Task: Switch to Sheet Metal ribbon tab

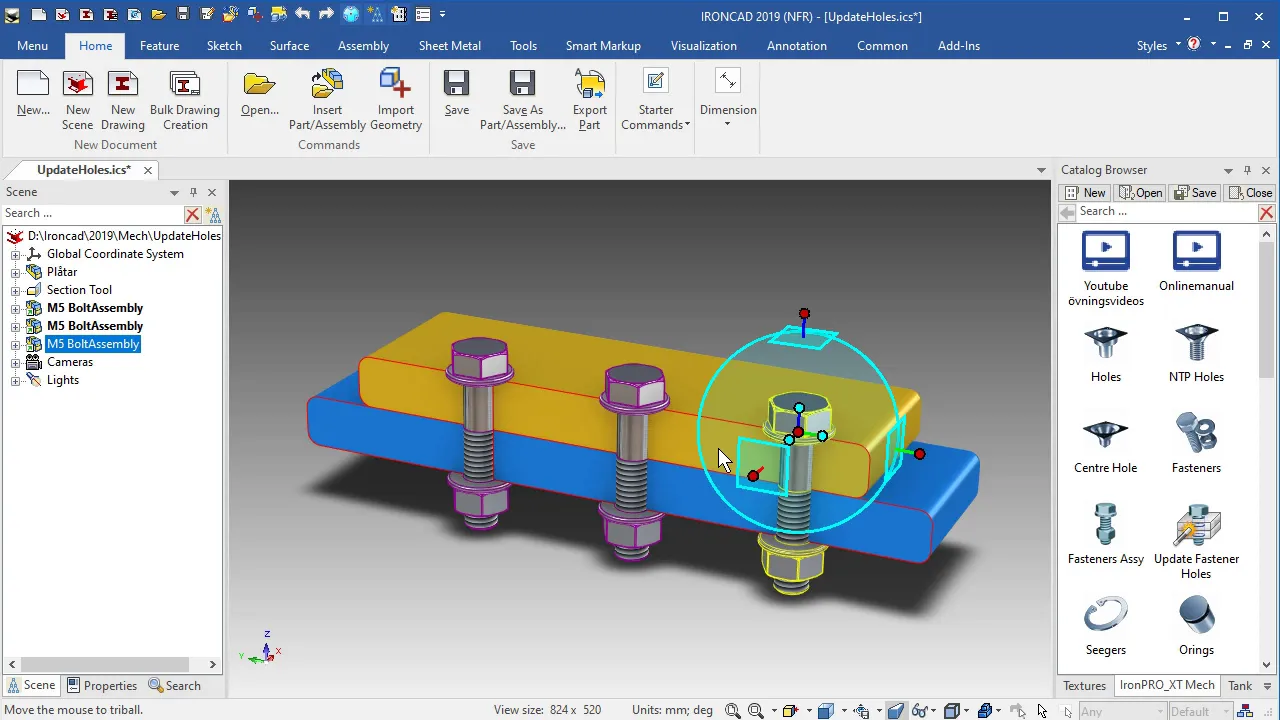Action: pos(450,46)
